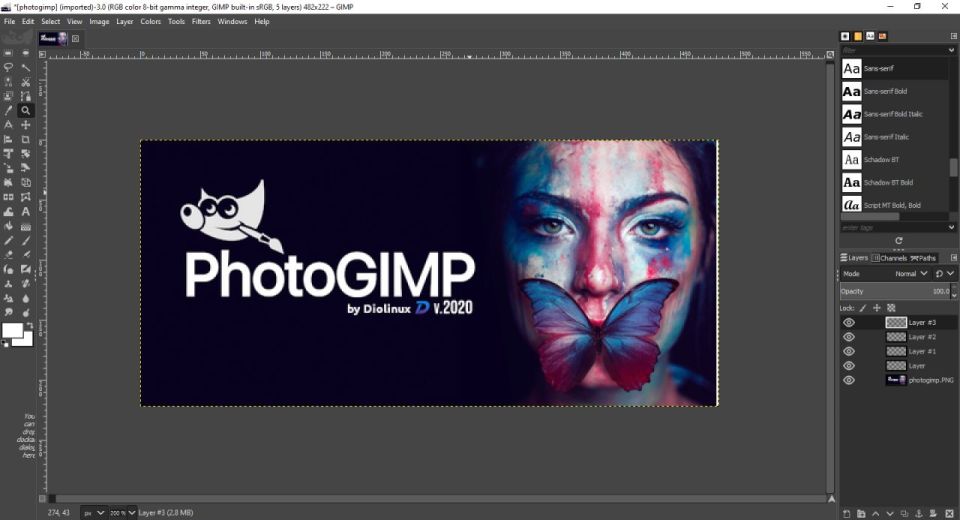Refresh the fonts list
The image size is (960, 520).
click(898, 241)
